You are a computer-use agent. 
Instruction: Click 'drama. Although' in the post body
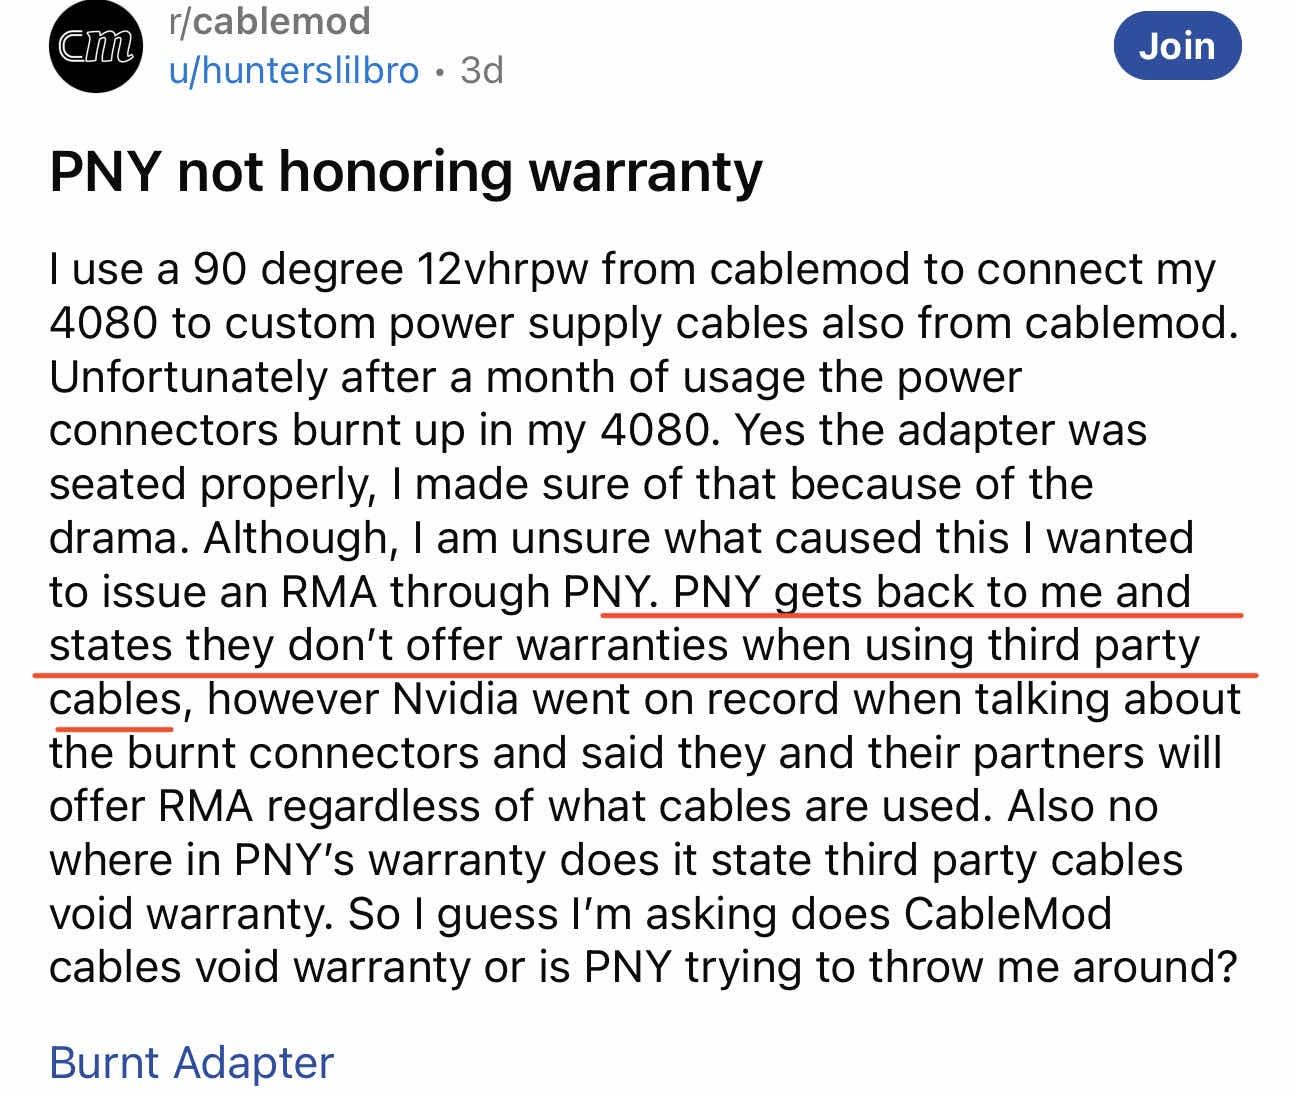pyautogui.click(x=218, y=538)
